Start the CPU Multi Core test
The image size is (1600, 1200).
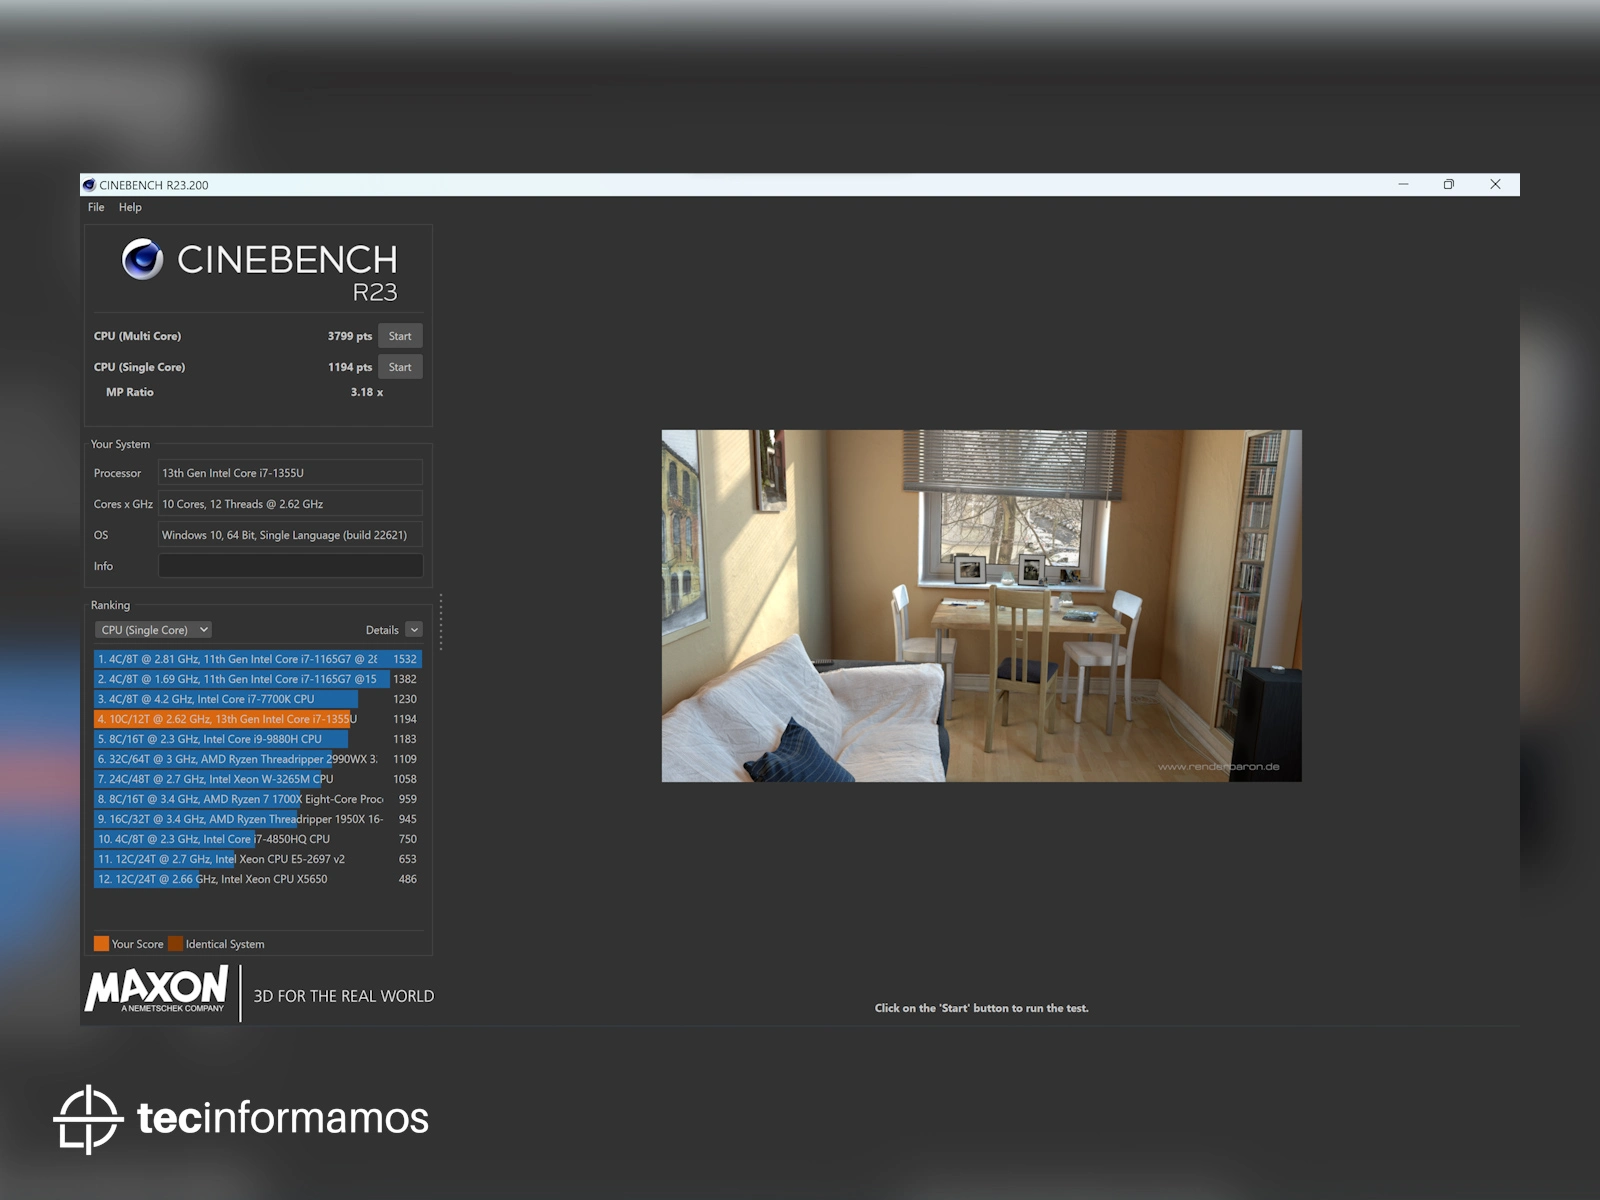tap(400, 336)
